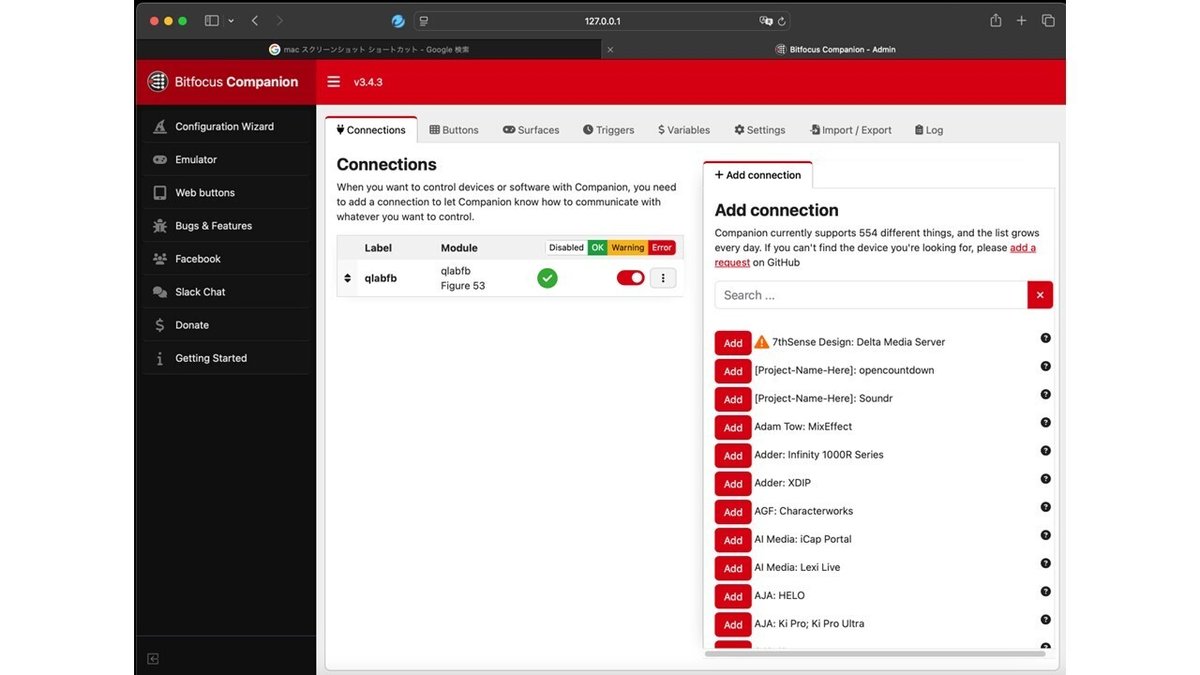Open help for AI Media: Lexi Live
The width and height of the screenshot is (1200, 675).
click(1045, 563)
